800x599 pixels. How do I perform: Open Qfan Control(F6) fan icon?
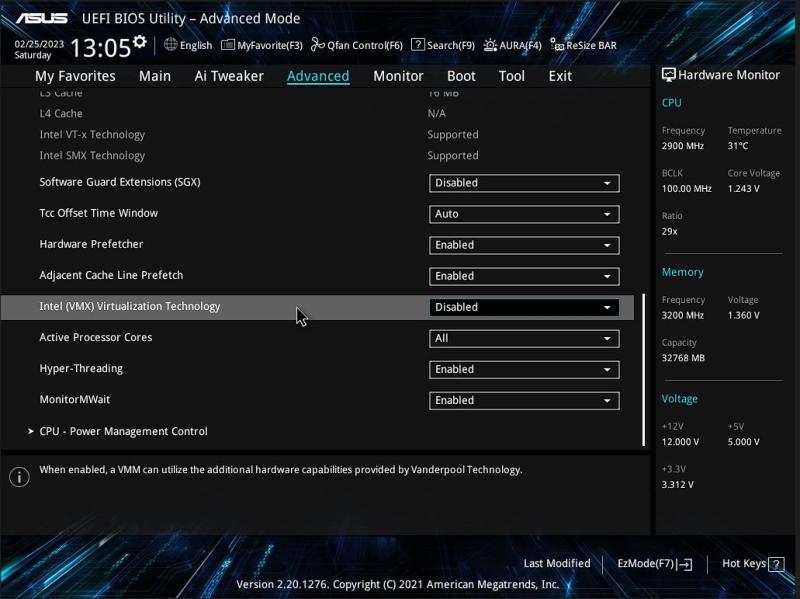click(x=318, y=45)
